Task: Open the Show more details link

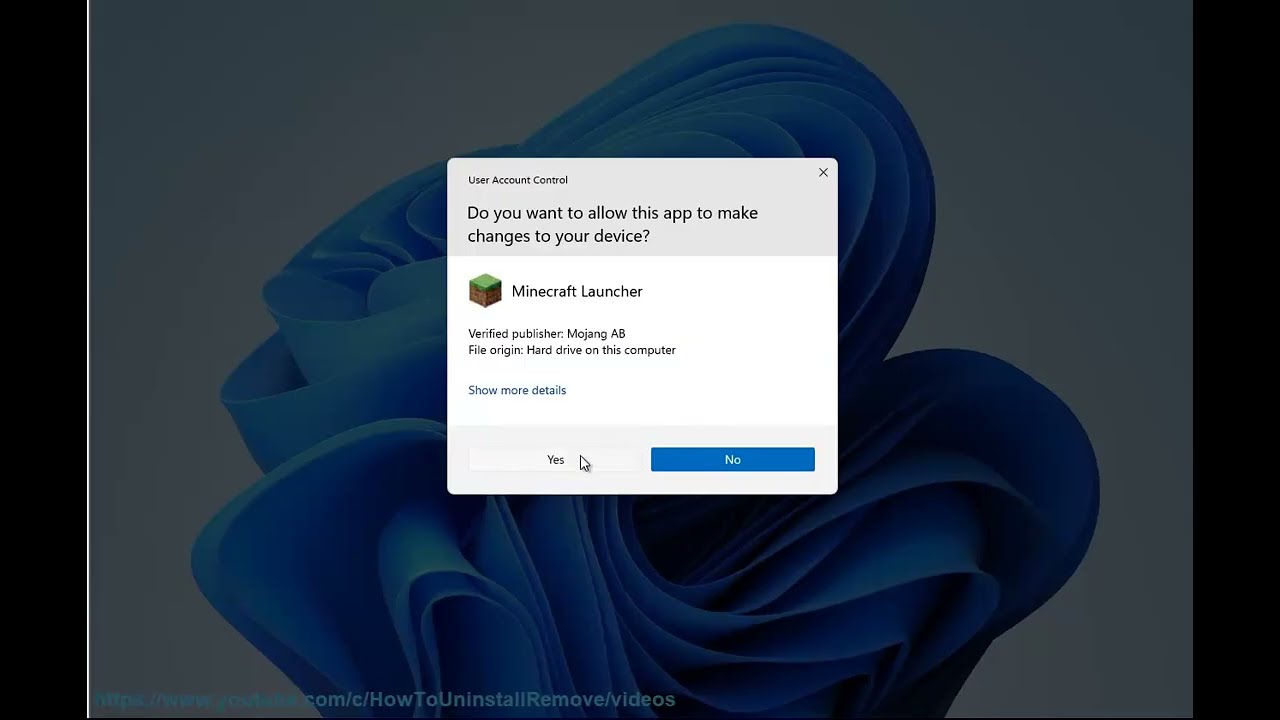Action: (x=517, y=390)
